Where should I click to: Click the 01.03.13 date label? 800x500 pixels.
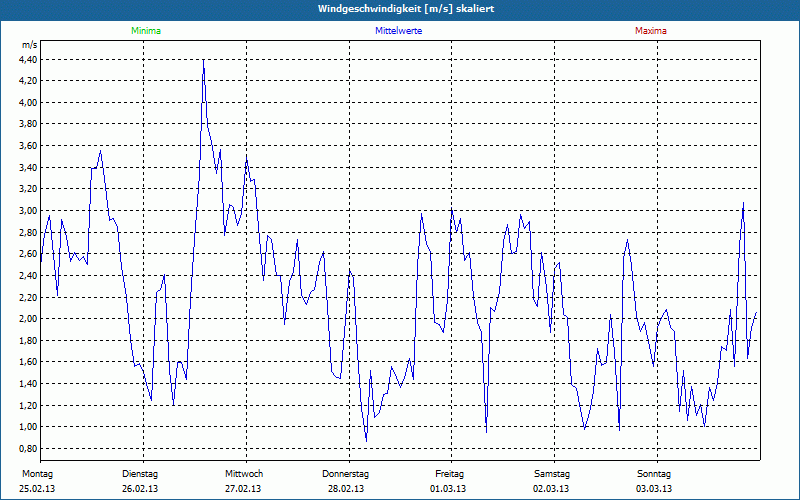pos(448,489)
